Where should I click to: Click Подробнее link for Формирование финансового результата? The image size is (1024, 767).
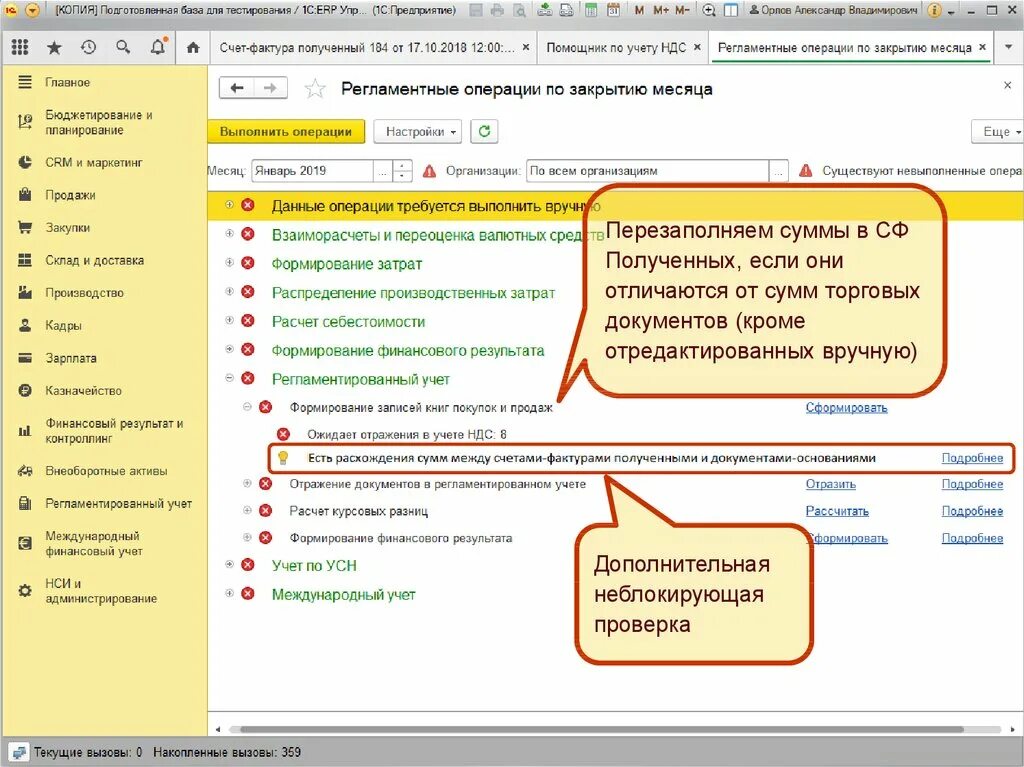pos(972,538)
